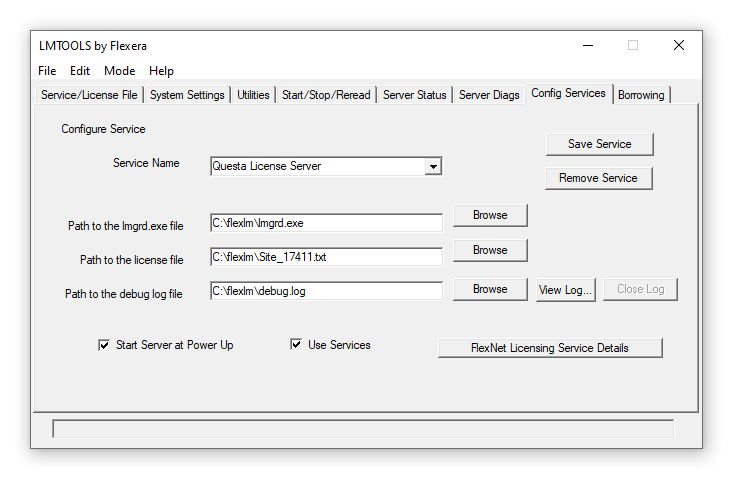Toggle the Use Services checkbox
The image size is (740, 482).
tap(296, 345)
